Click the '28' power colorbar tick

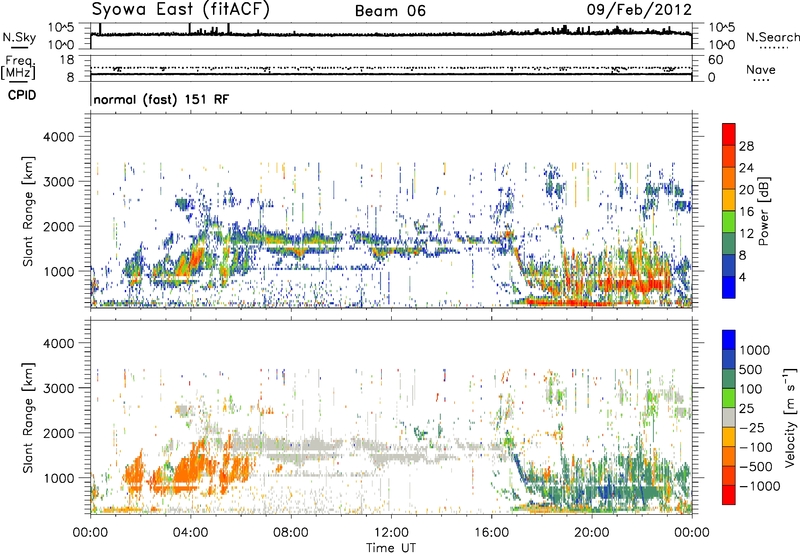coord(746,146)
